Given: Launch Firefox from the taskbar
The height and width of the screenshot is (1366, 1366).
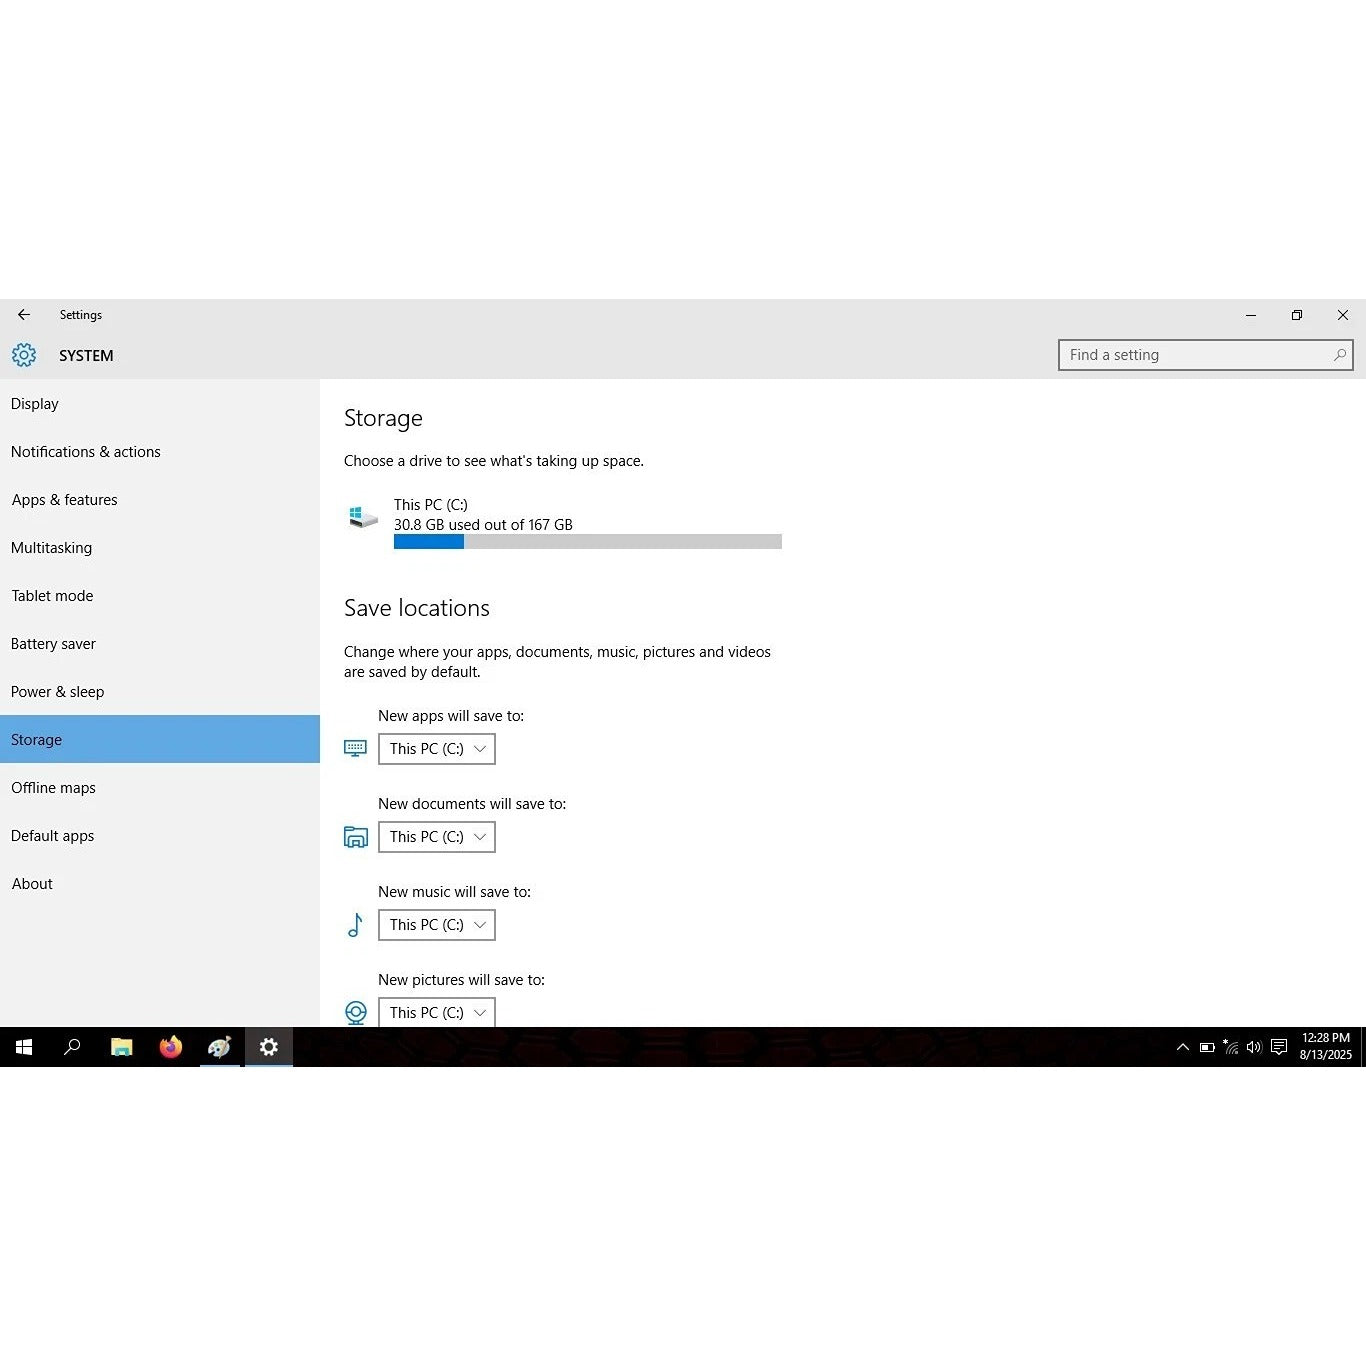Looking at the screenshot, I should pos(171,1047).
